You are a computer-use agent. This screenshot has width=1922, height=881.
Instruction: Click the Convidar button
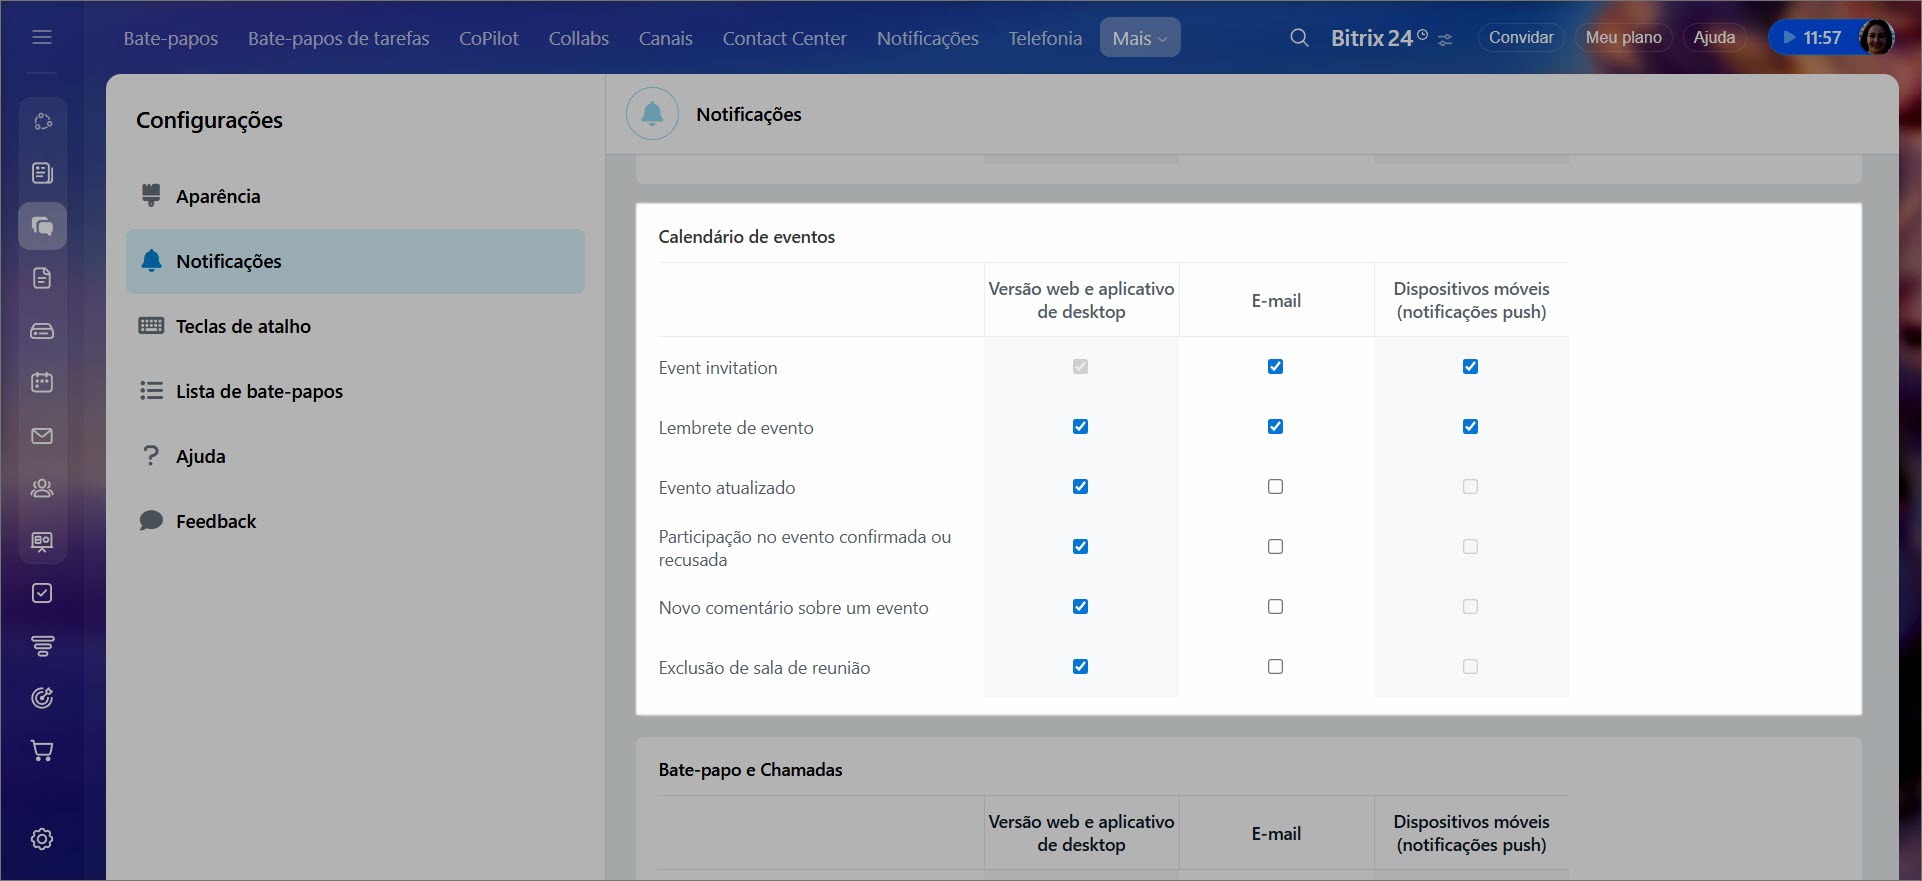click(1520, 38)
